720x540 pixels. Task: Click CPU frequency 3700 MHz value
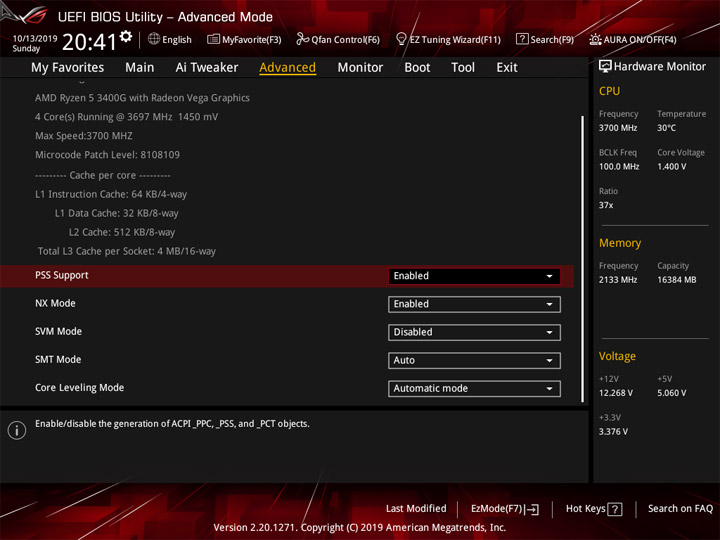[x=618, y=128]
